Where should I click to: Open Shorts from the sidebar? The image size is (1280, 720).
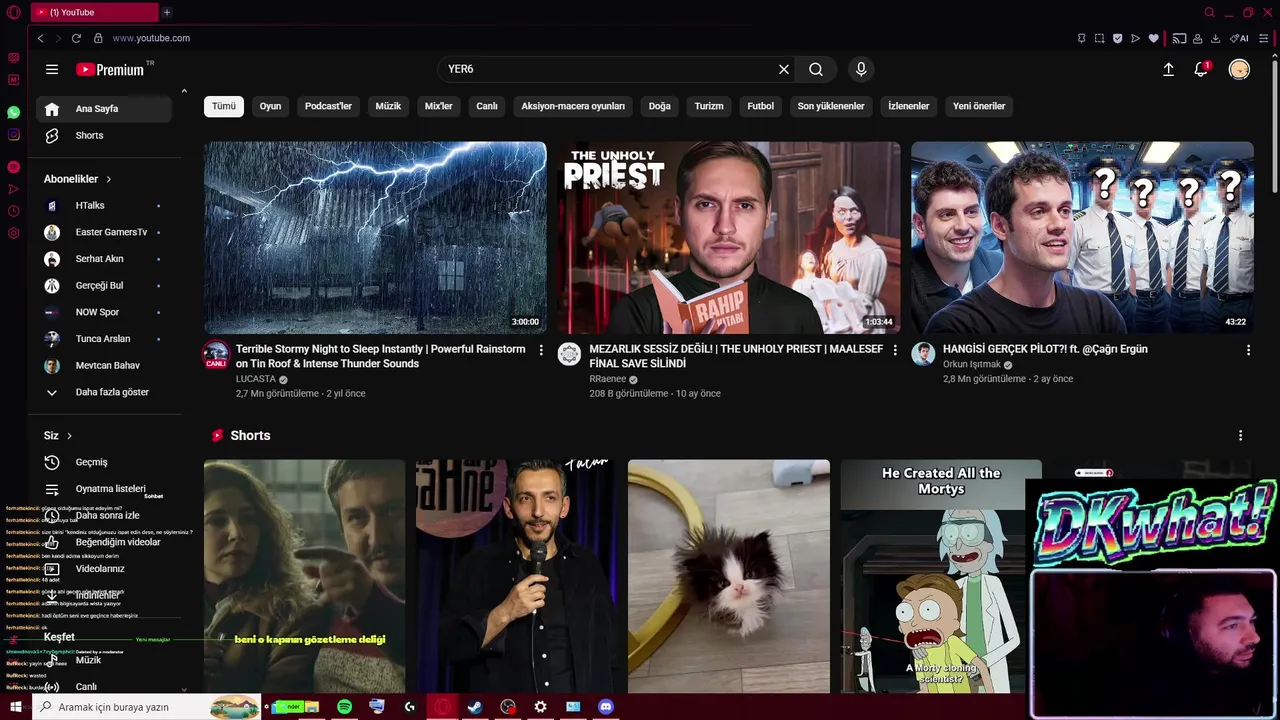104,135
